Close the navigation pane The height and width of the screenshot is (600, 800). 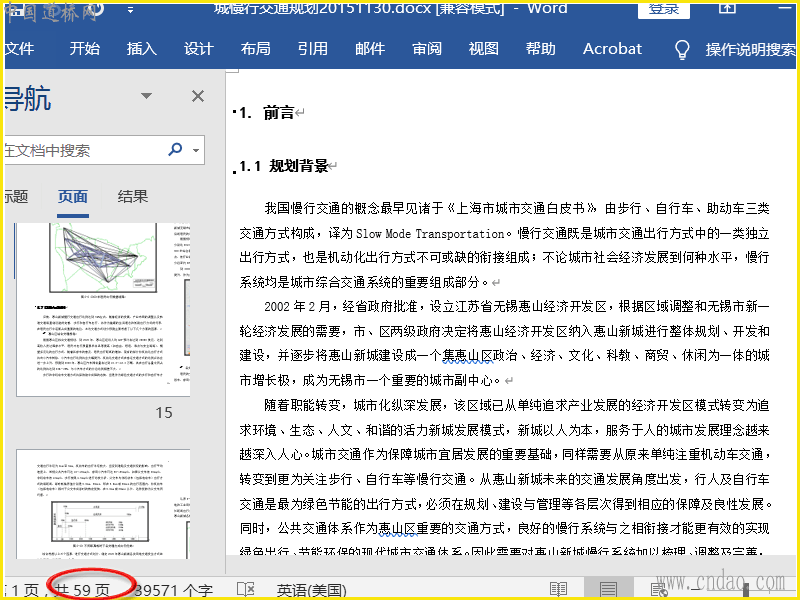pos(198,96)
